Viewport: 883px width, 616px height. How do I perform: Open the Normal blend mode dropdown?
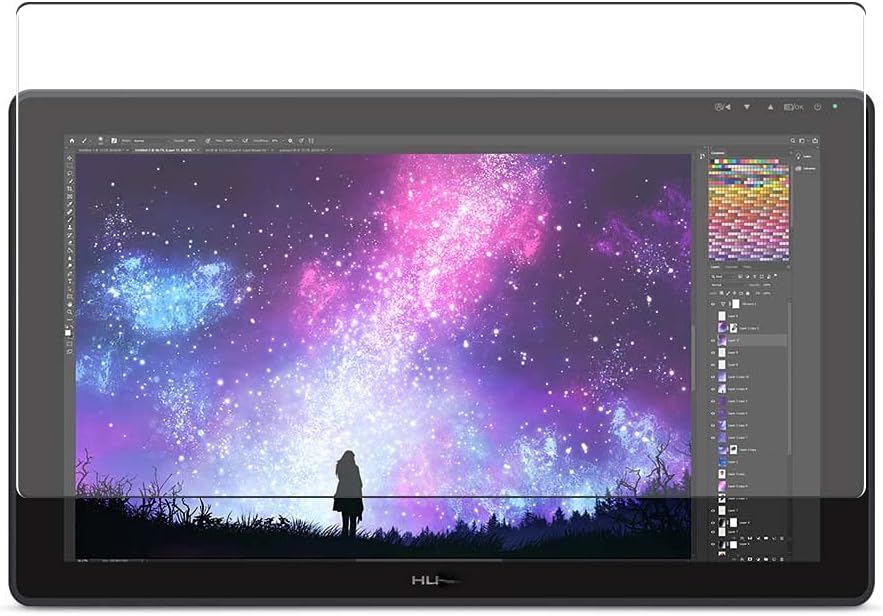tap(728, 285)
